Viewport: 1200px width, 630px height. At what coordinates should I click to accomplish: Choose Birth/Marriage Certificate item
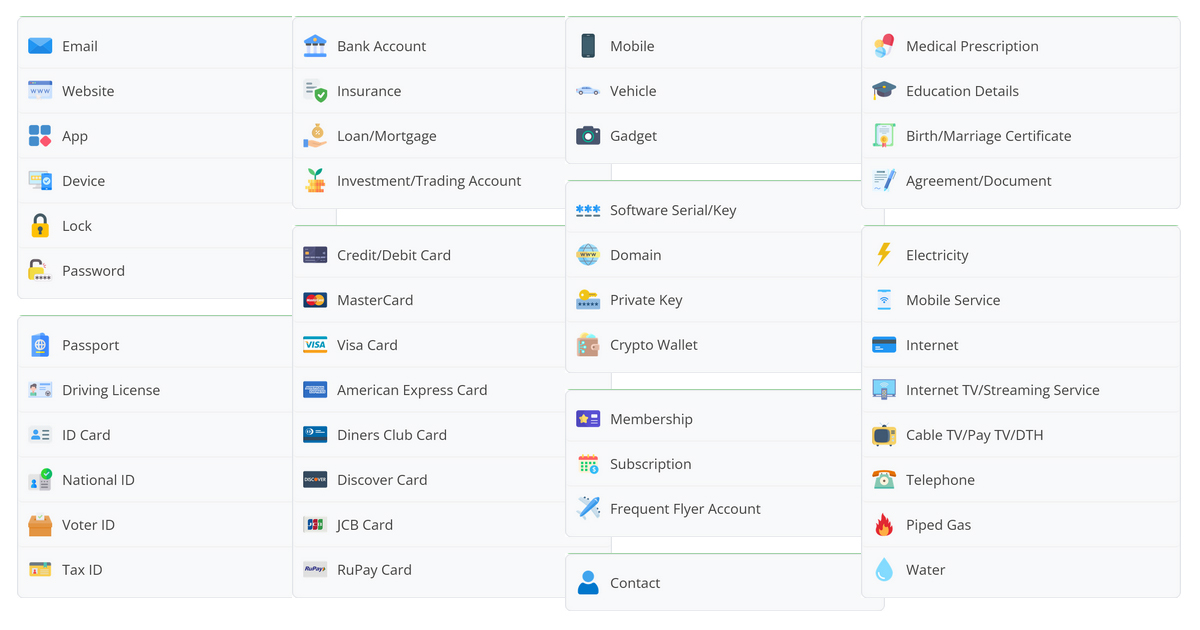point(988,136)
